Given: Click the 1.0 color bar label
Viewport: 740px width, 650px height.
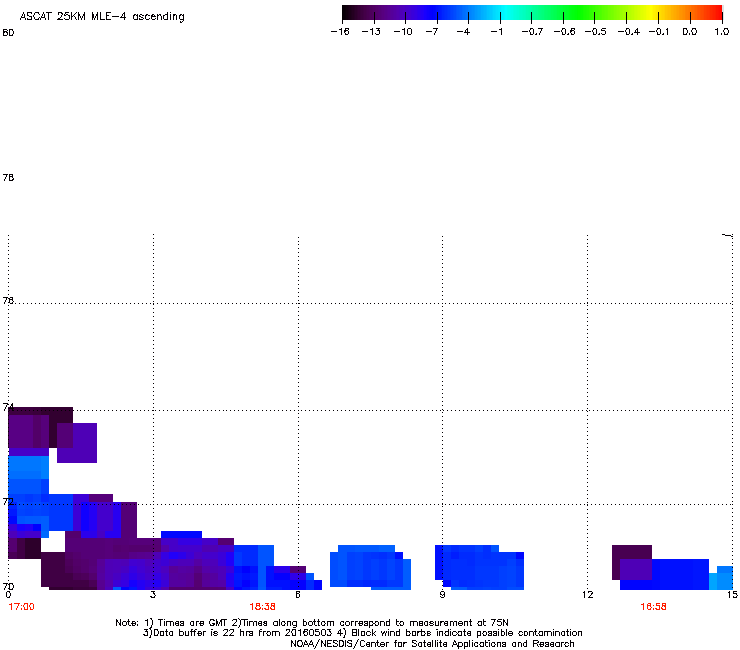Looking at the screenshot, I should pos(722,32).
